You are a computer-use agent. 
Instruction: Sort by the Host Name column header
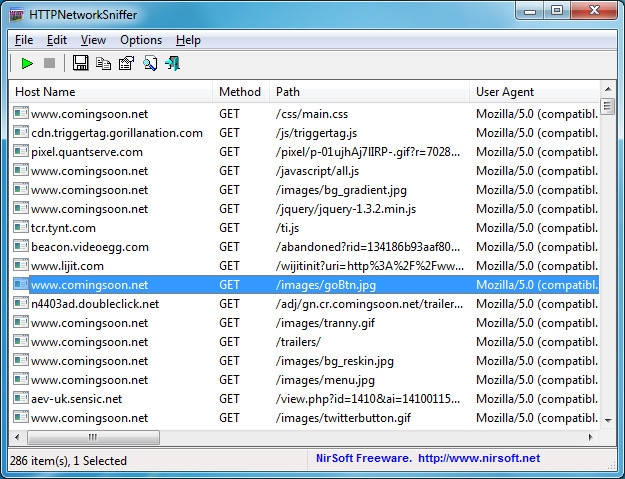point(111,92)
